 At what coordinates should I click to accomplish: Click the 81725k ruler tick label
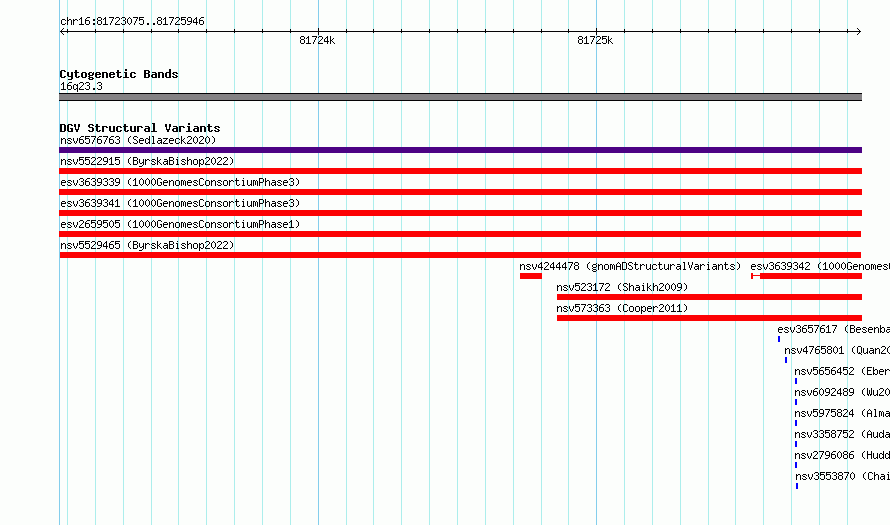point(595,40)
